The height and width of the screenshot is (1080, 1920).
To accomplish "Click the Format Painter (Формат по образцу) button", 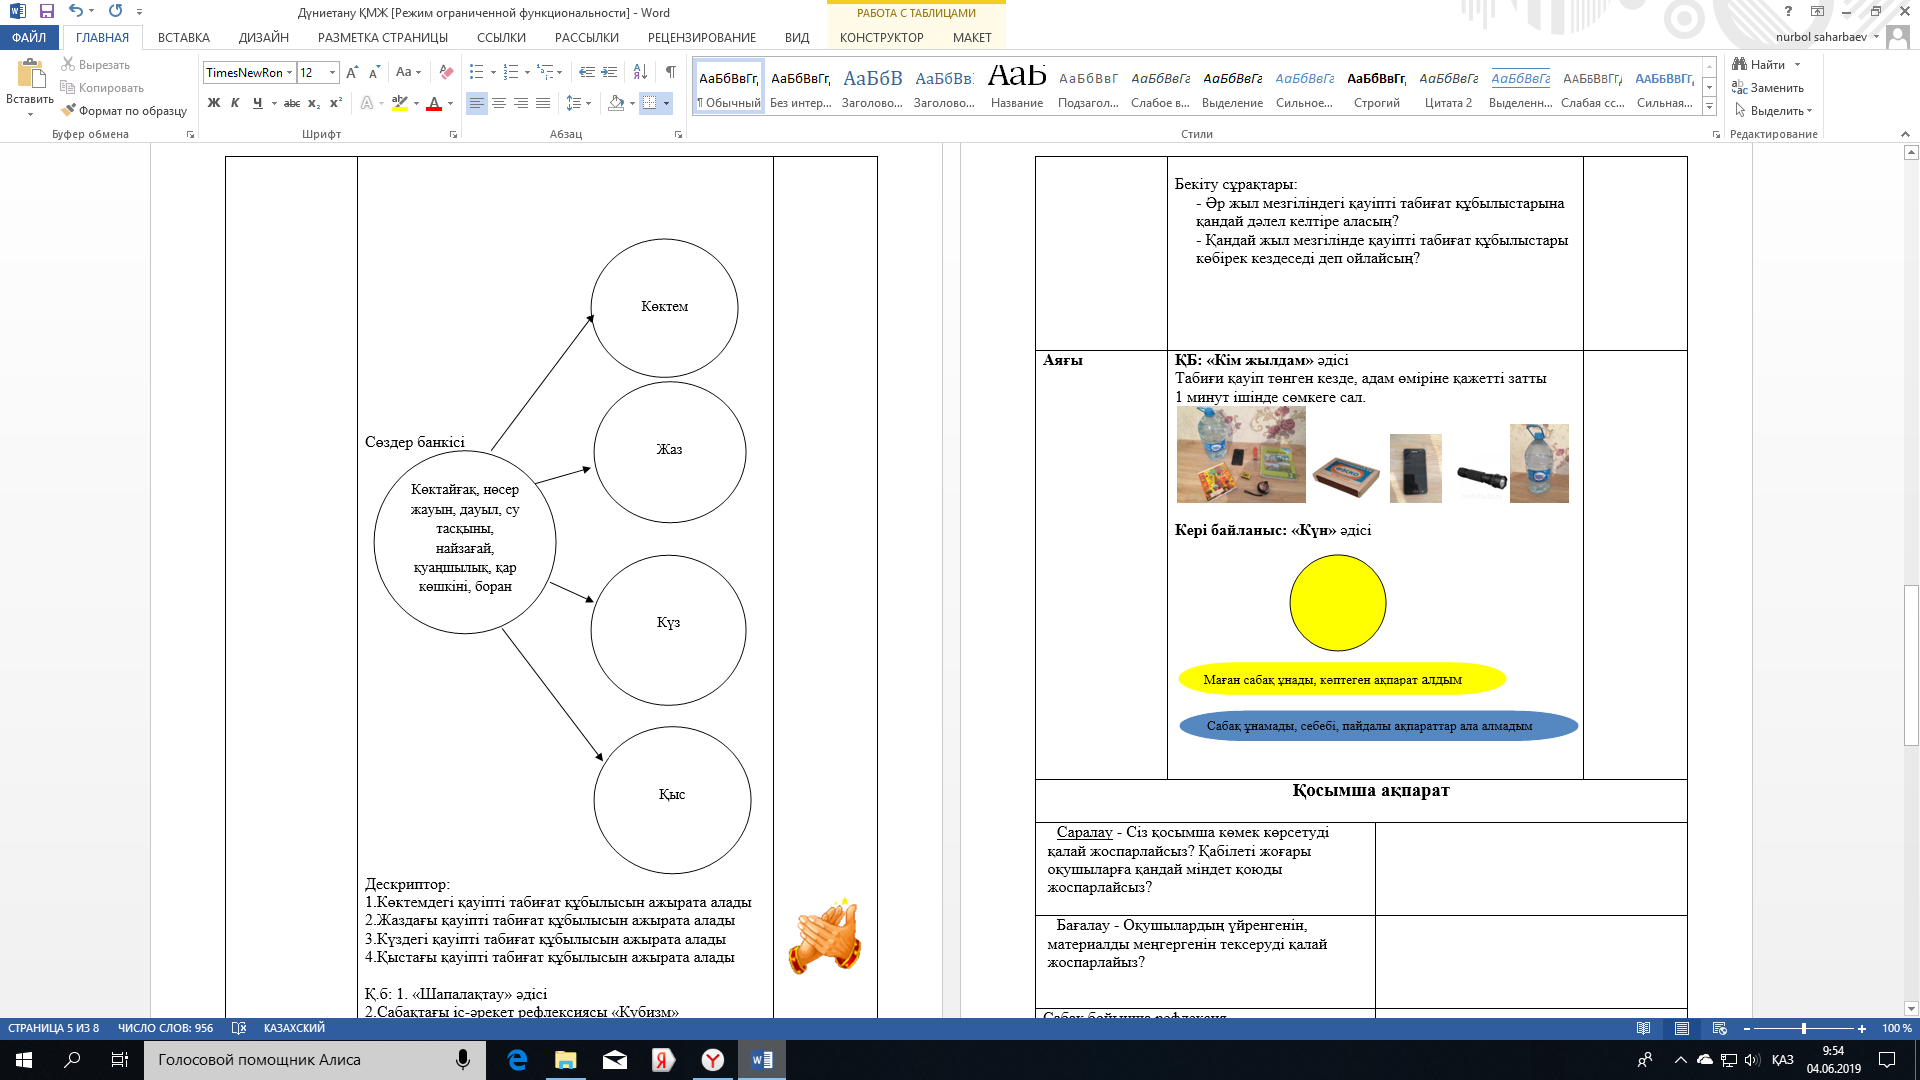I will (x=124, y=111).
